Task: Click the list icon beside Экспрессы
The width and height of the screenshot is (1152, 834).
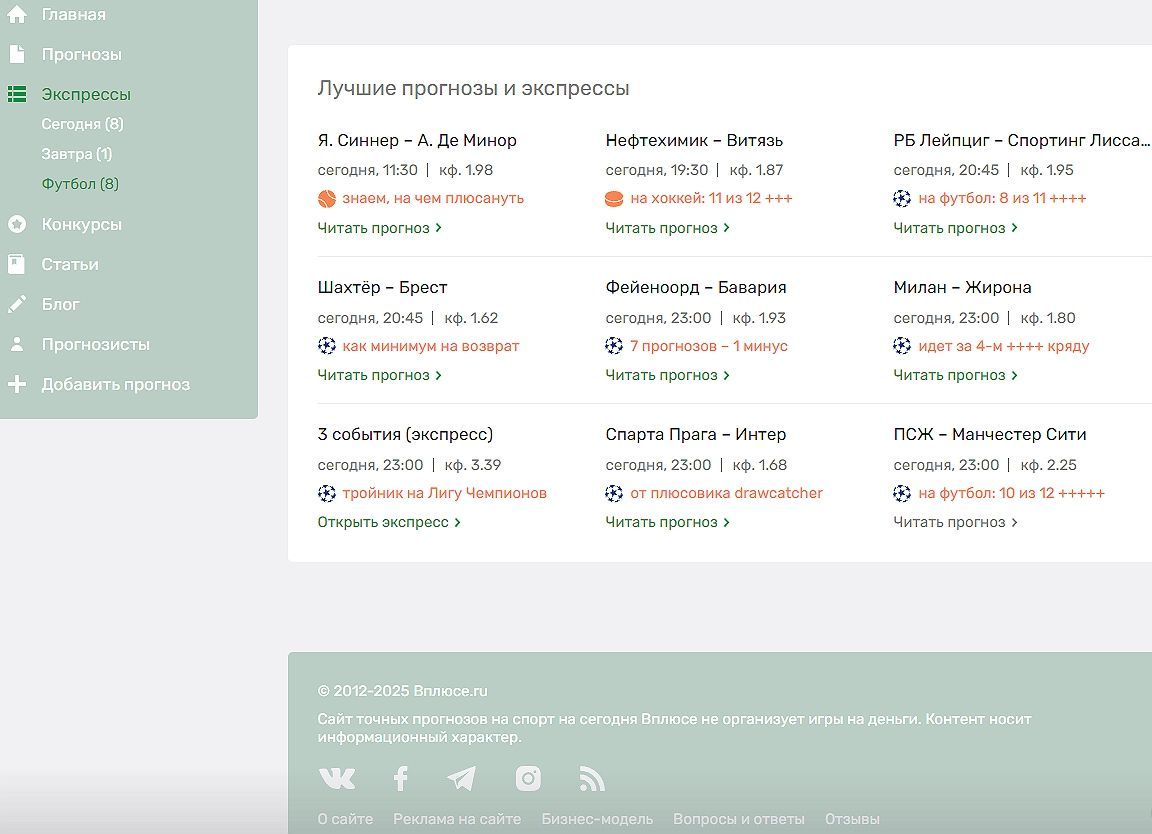Action: pos(16,94)
